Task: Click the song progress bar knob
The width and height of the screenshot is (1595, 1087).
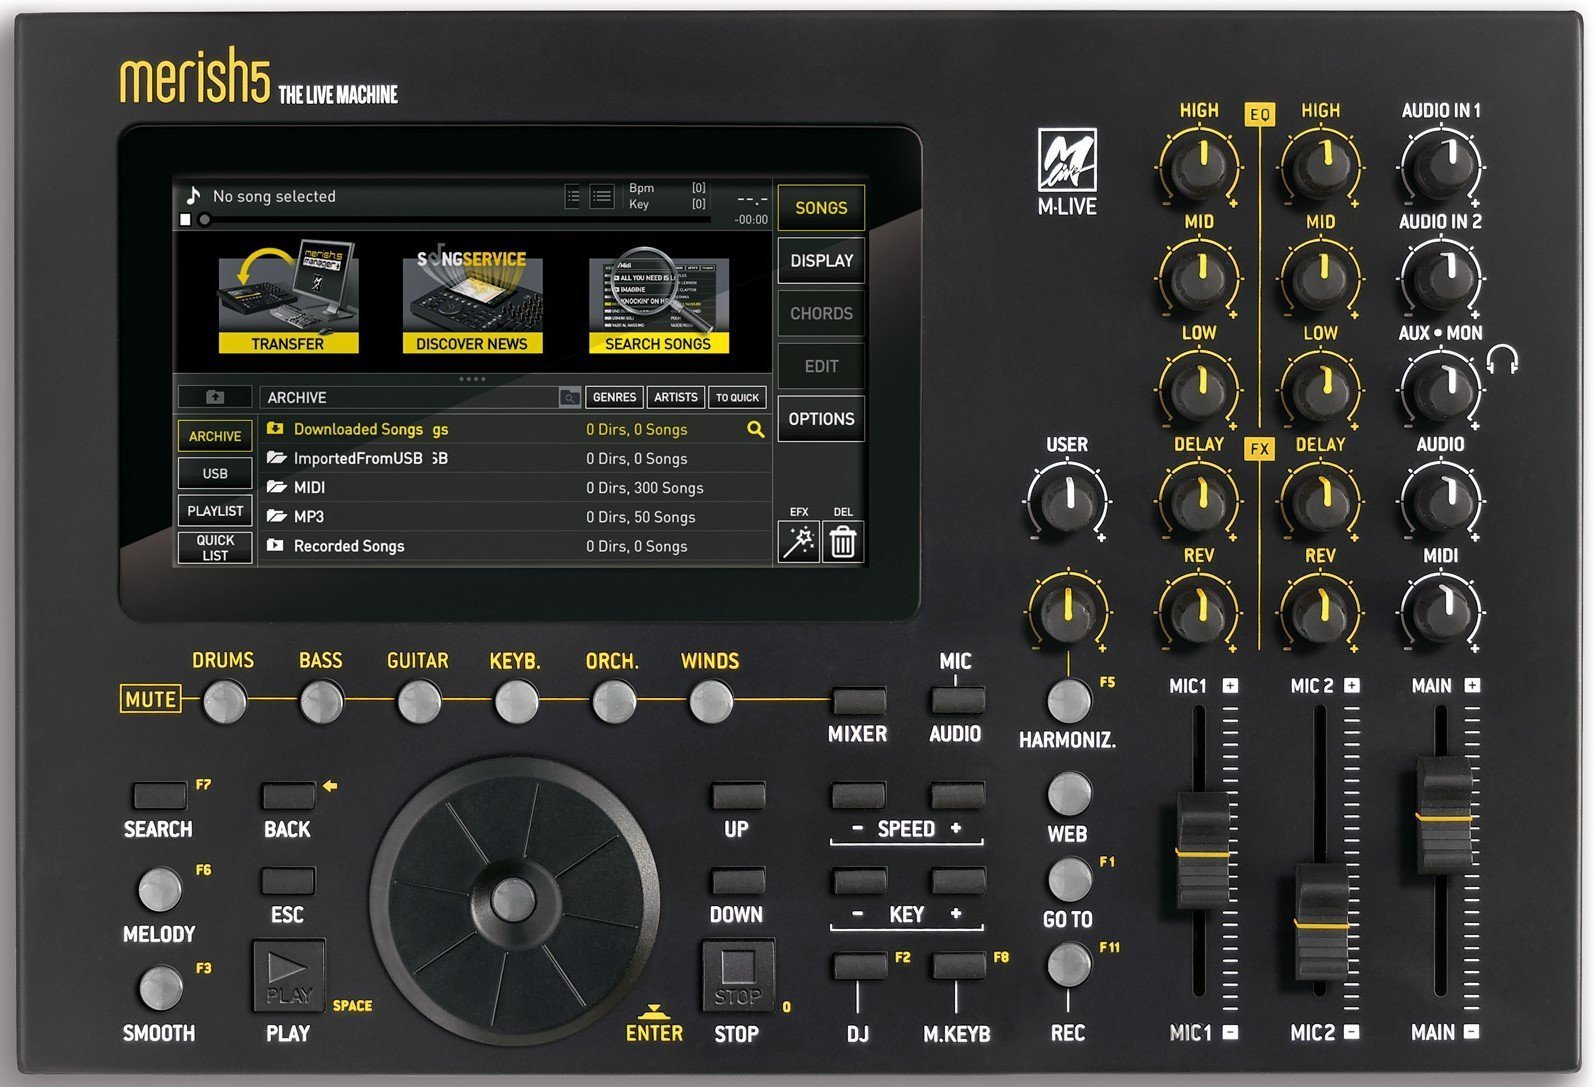Action: (x=204, y=219)
